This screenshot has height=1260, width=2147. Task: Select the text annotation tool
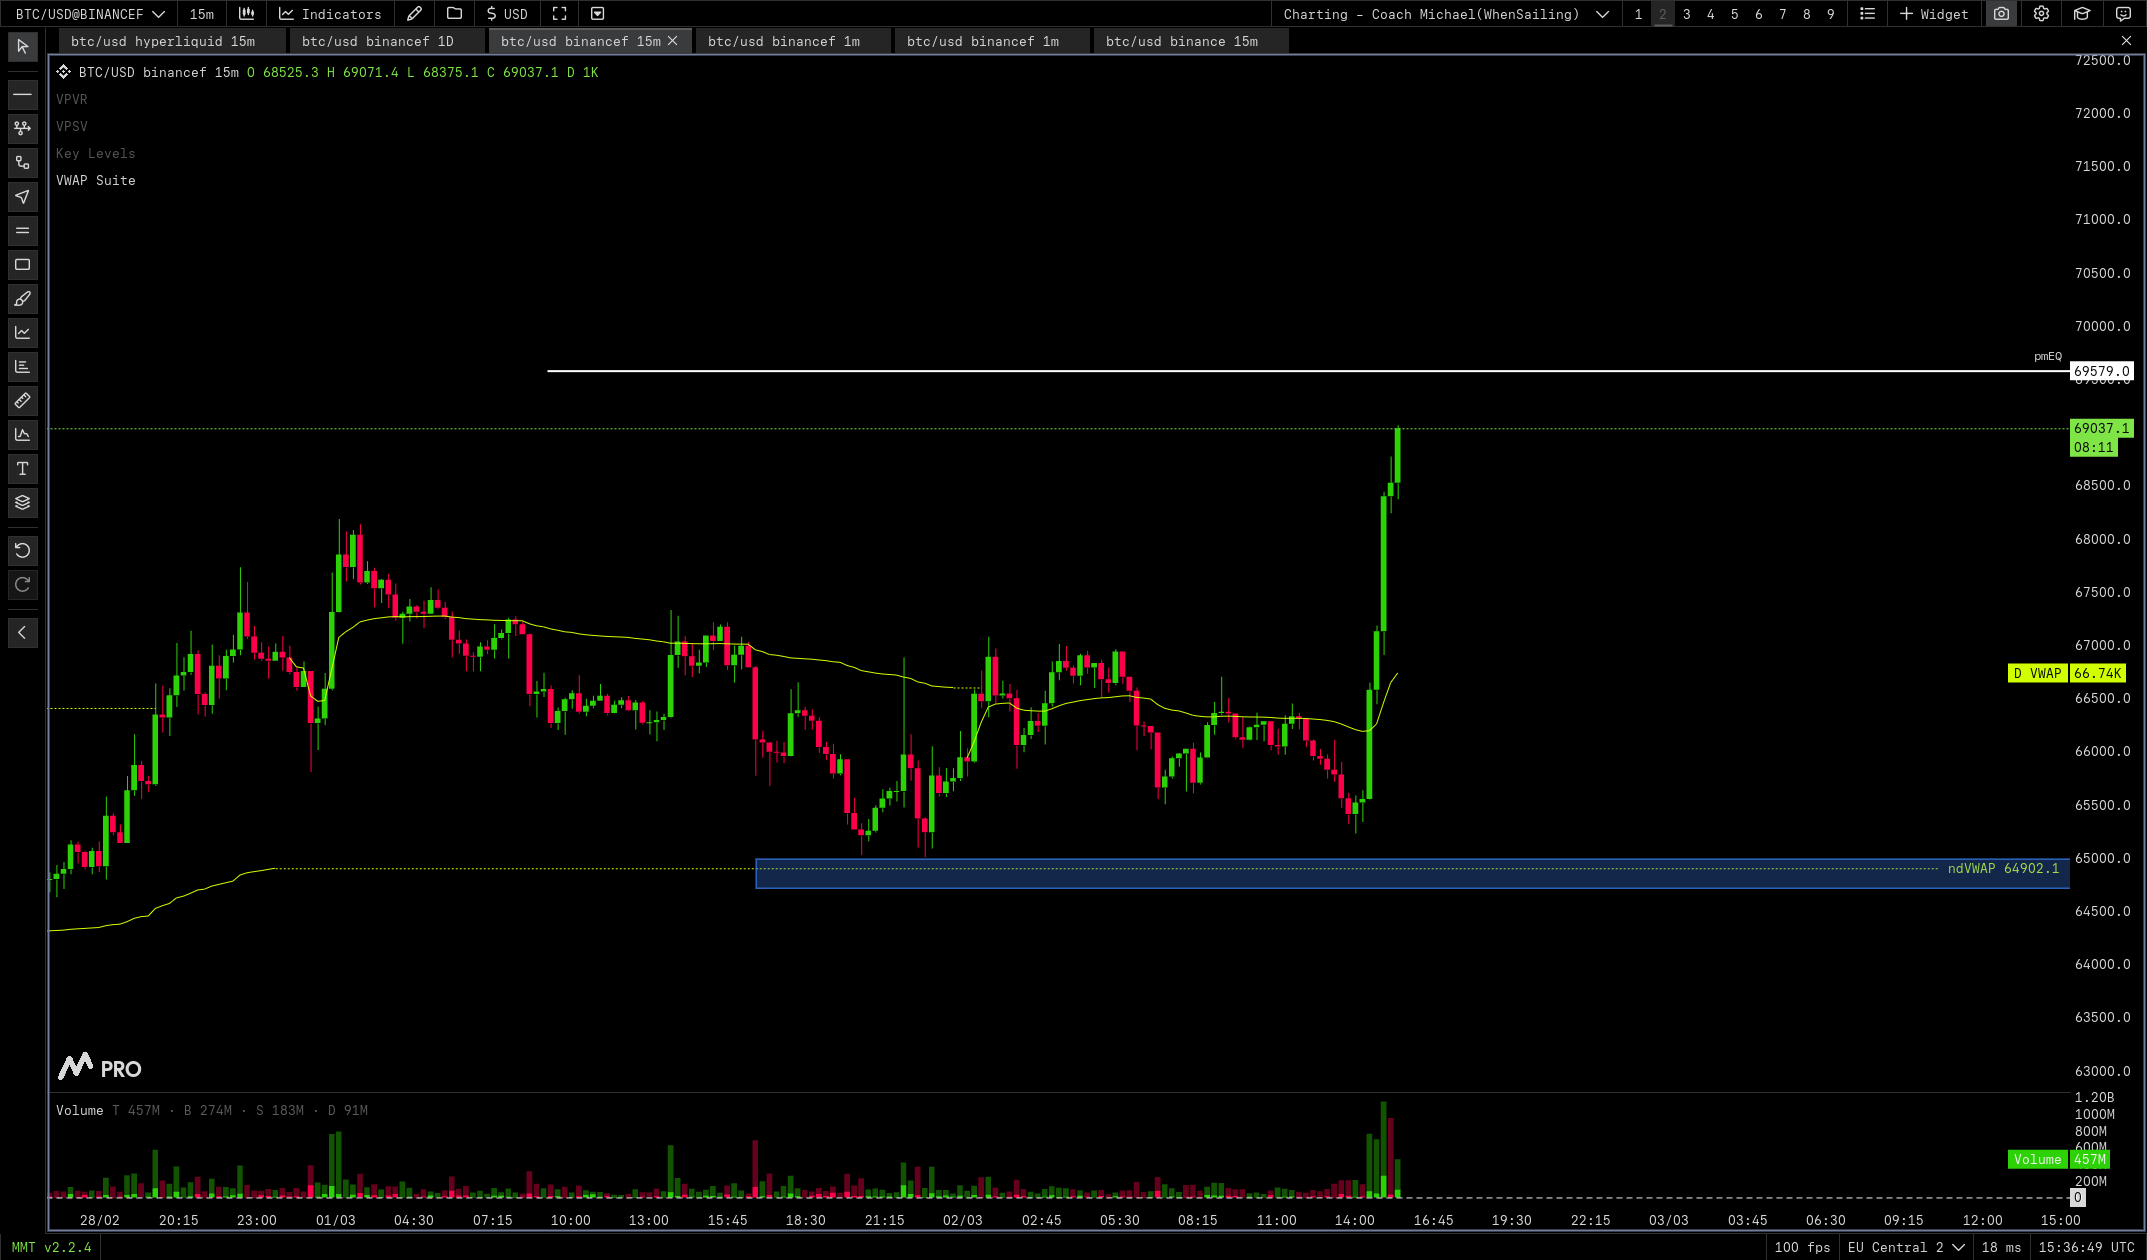pyautogui.click(x=22, y=469)
